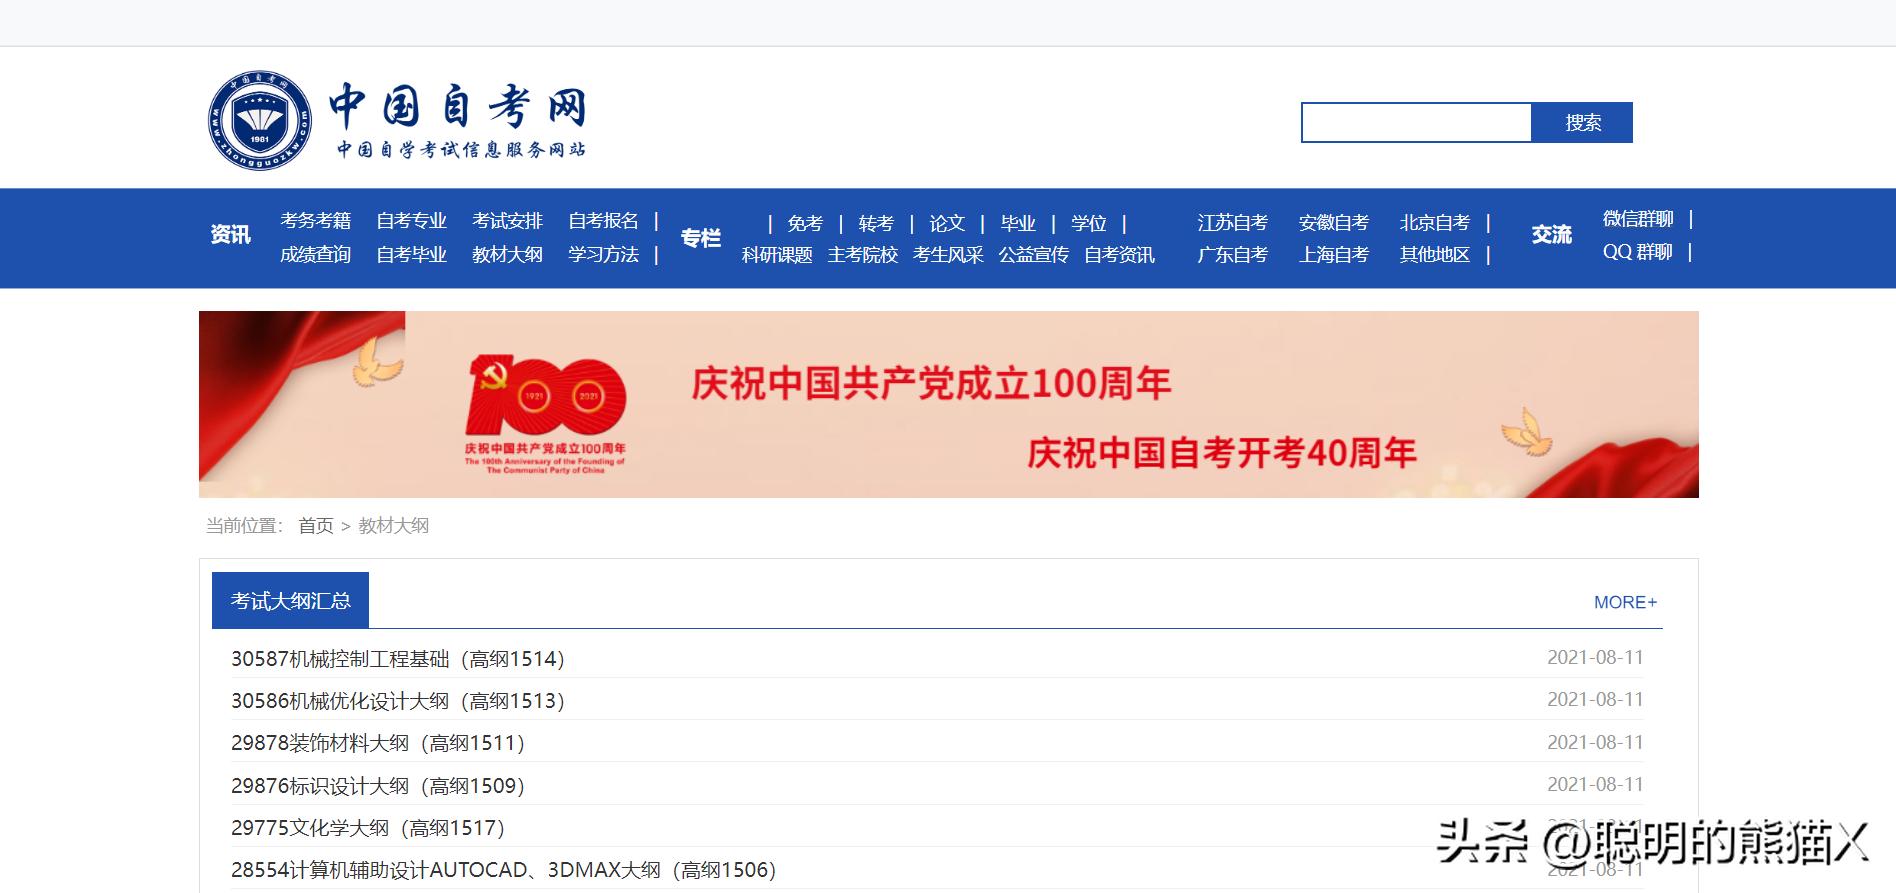1896x893 pixels.
Task: Go to 上海自考 region page
Action: click(1334, 254)
